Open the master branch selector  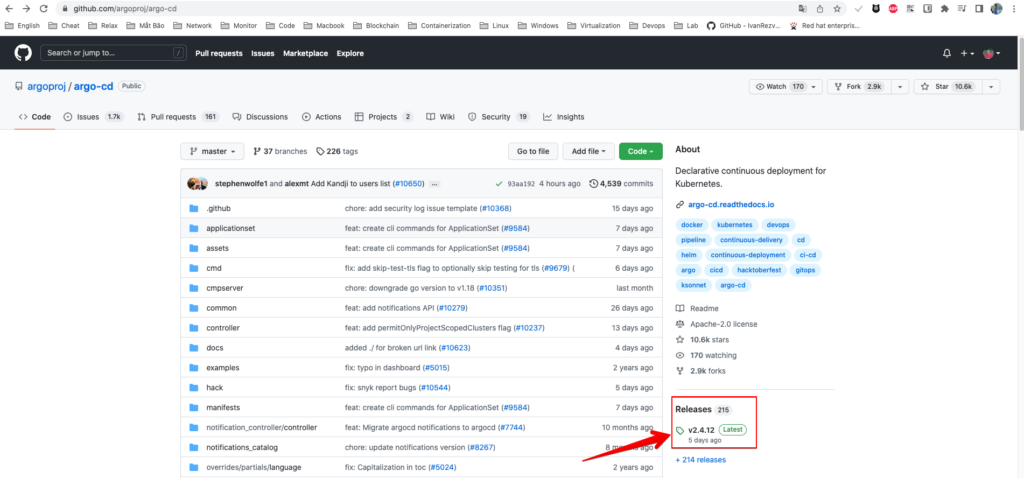point(212,151)
